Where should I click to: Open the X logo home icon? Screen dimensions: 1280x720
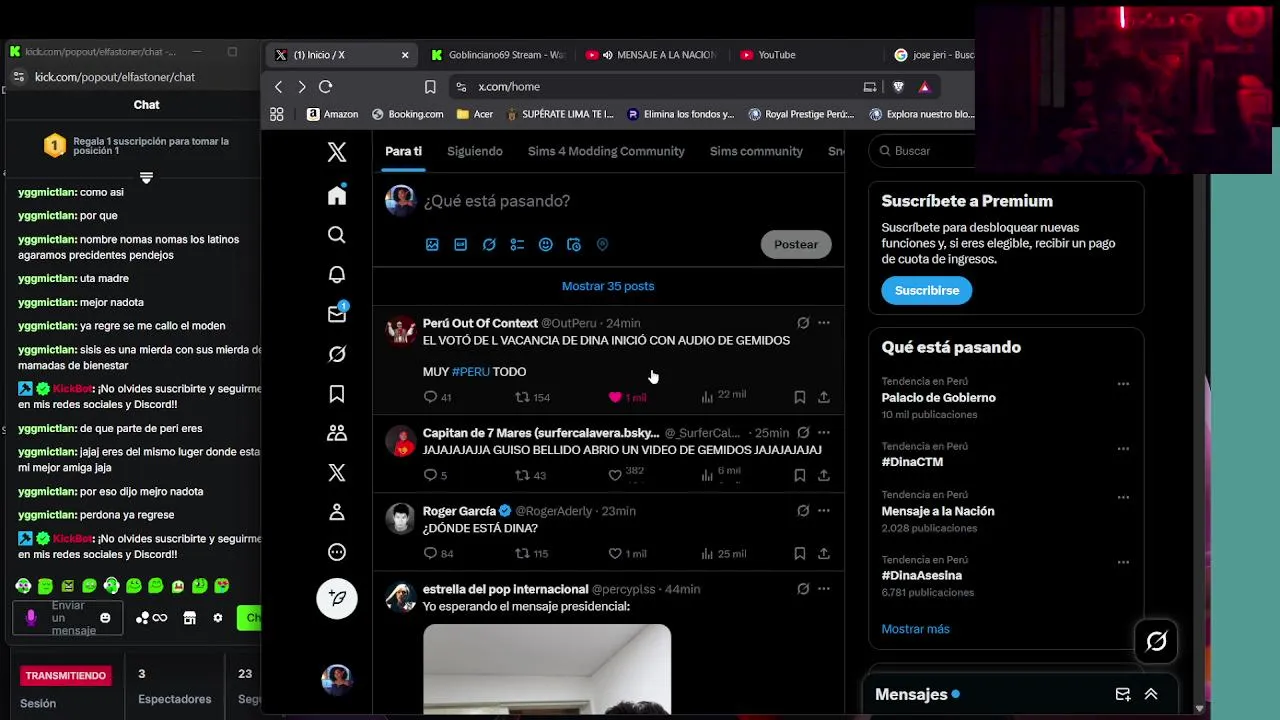click(337, 152)
